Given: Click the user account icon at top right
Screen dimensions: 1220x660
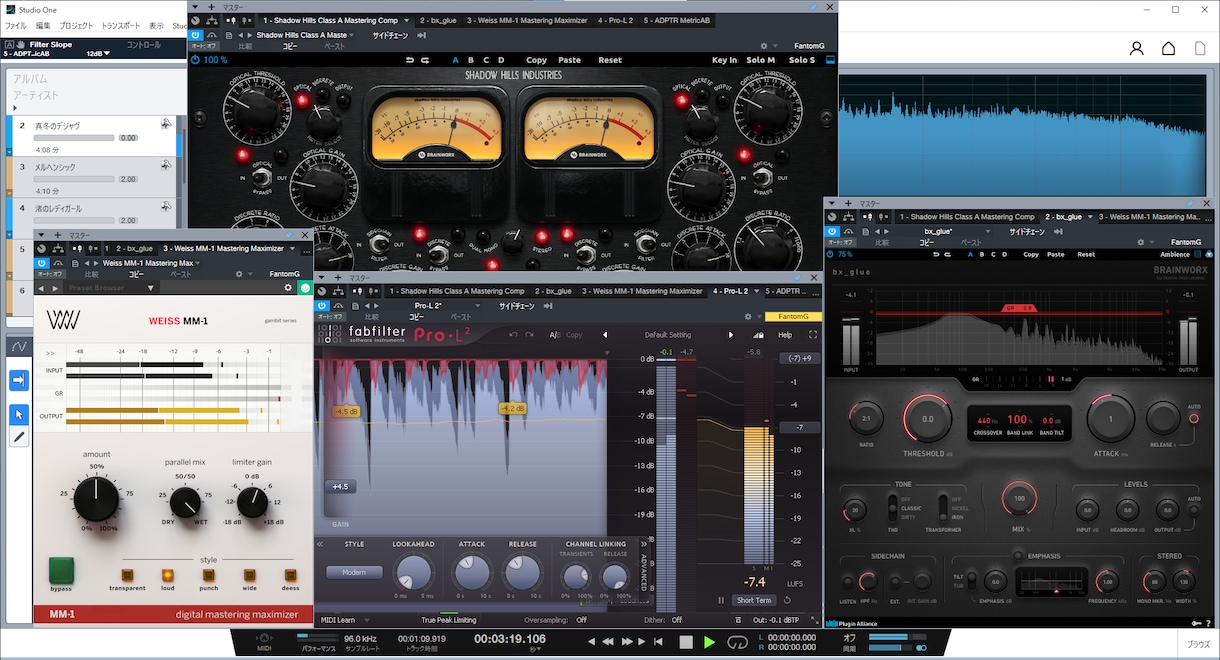Looking at the screenshot, I should pos(1136,48).
